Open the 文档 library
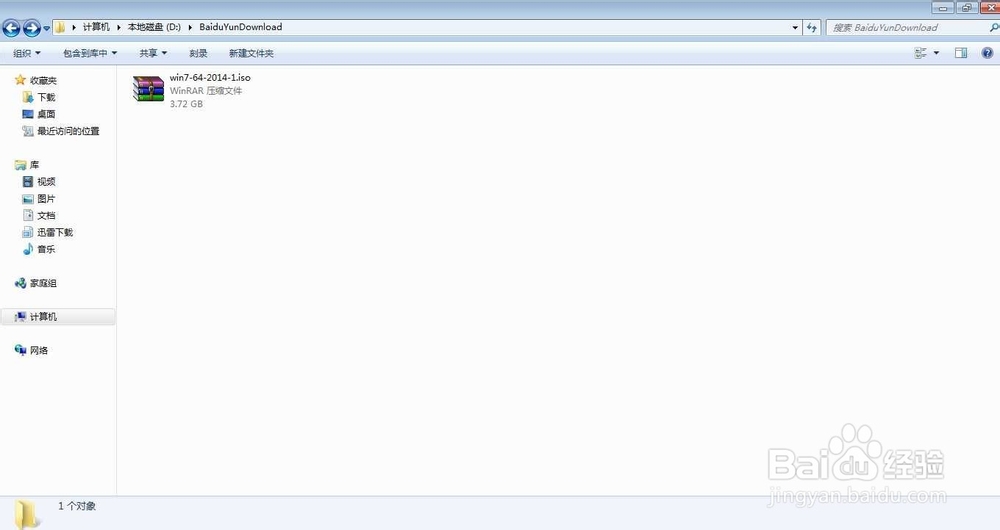Screen dimensions: 1000x530 [46, 216]
